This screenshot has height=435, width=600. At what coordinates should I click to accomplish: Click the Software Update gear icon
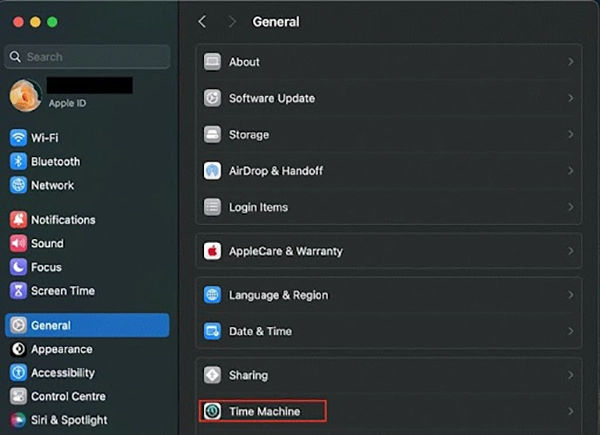tap(212, 98)
